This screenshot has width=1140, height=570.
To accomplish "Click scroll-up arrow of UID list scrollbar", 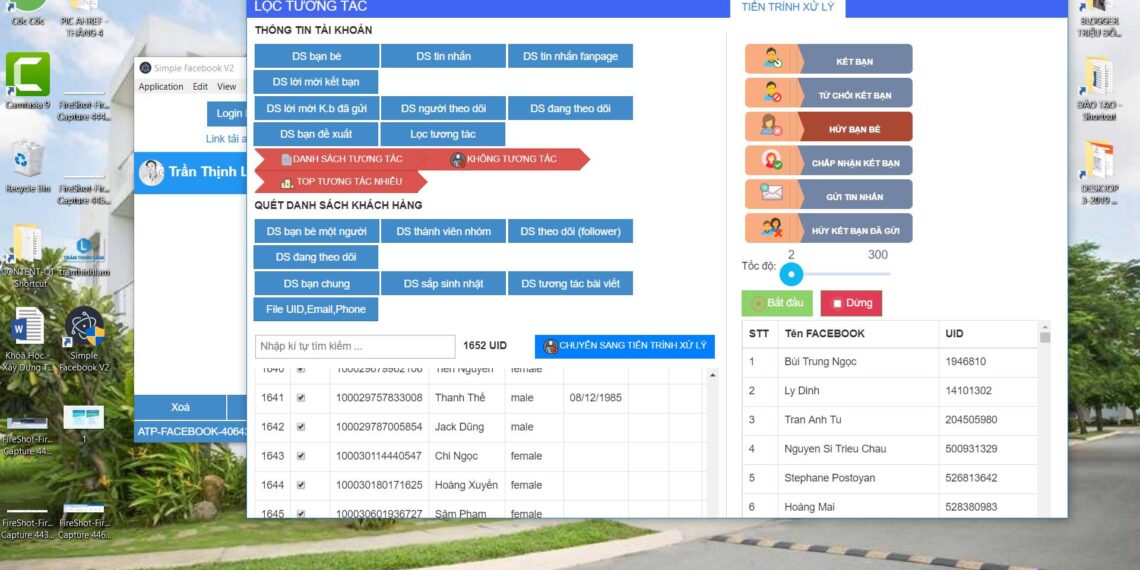I will pyautogui.click(x=712, y=375).
